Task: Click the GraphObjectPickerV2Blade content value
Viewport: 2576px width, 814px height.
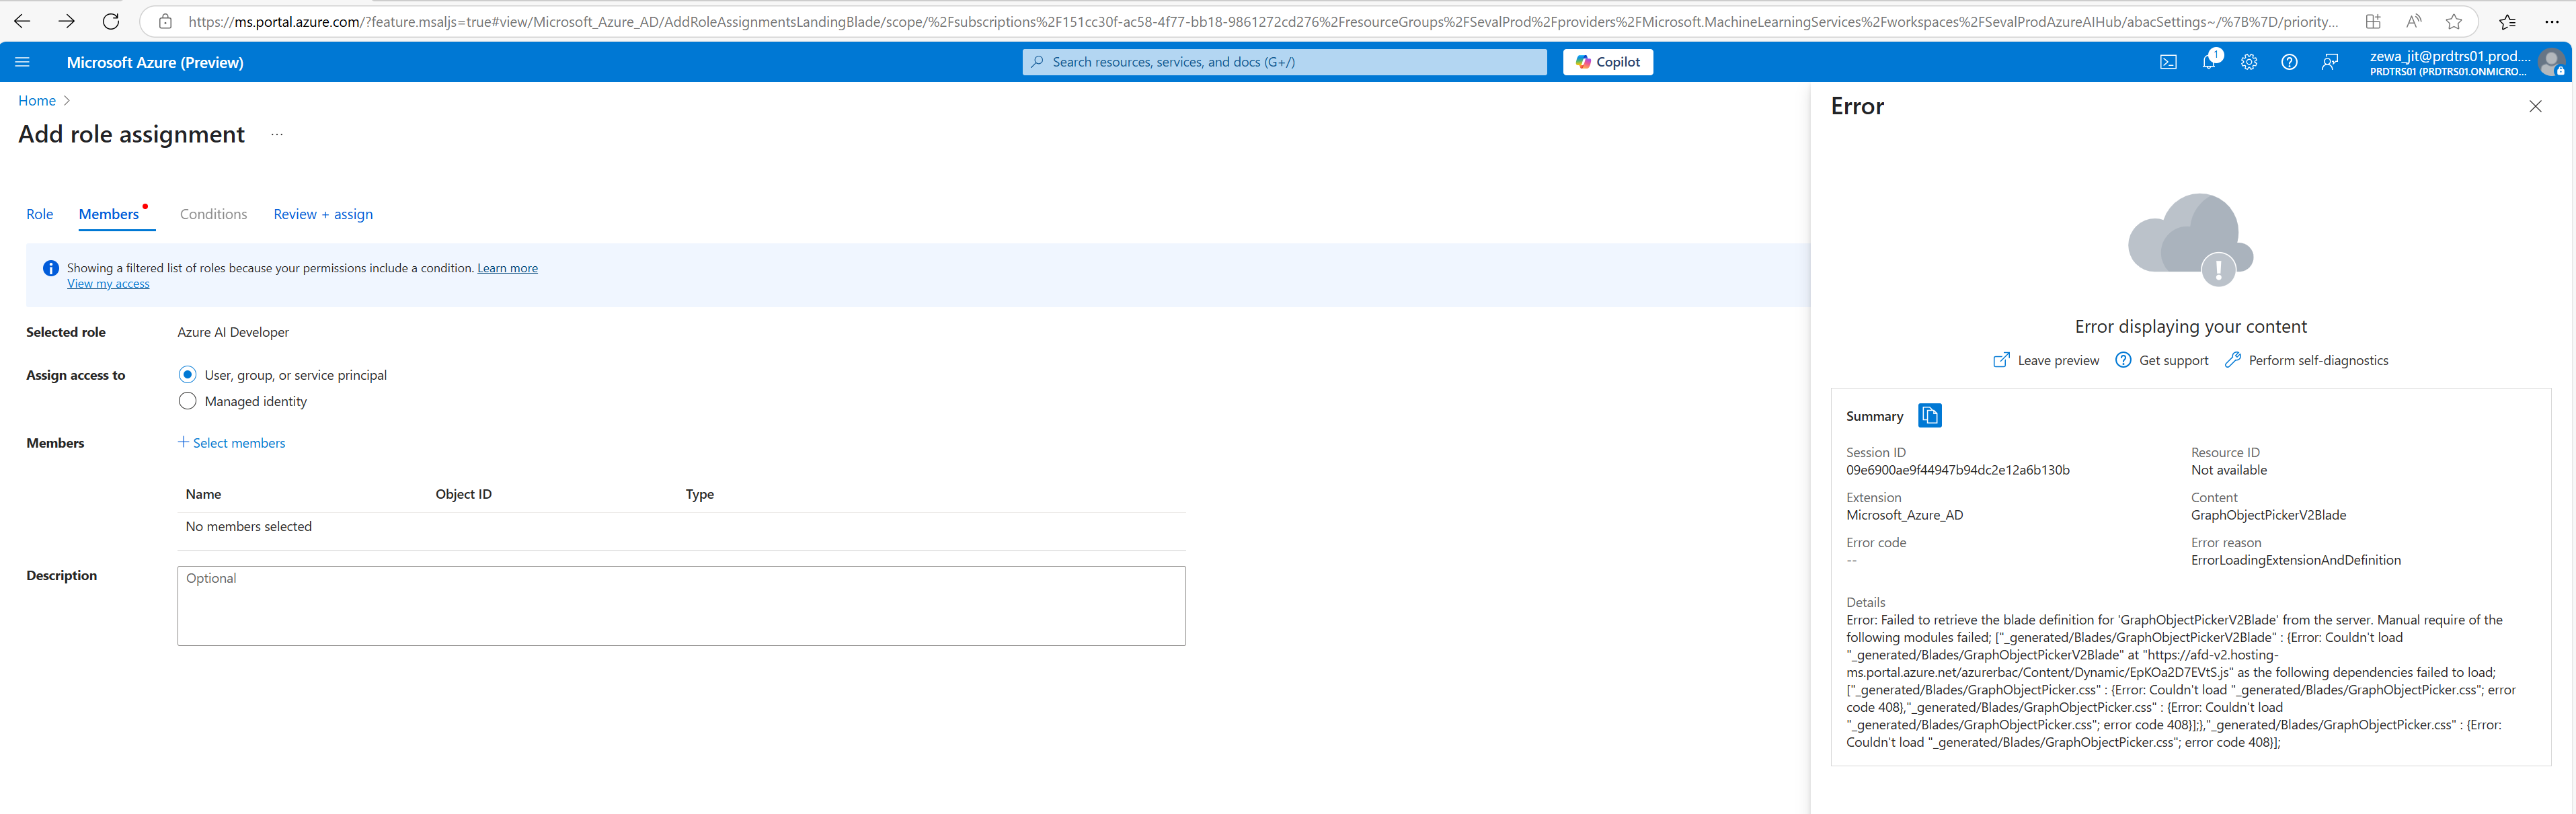Action: pyautogui.click(x=2268, y=515)
